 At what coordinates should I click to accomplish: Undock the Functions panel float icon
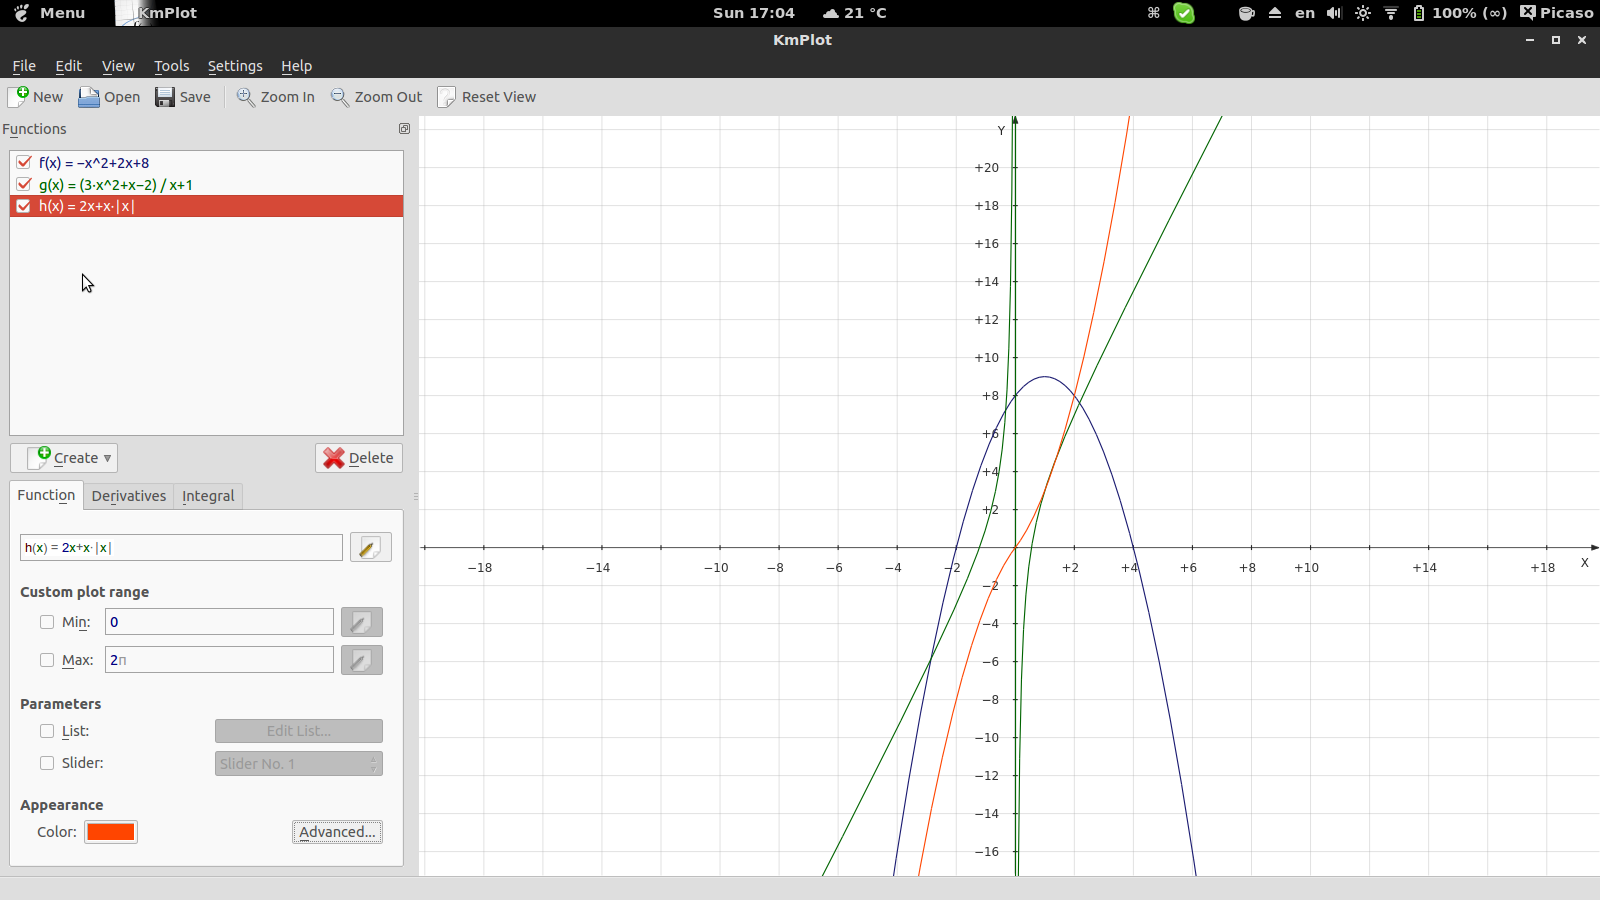coord(404,129)
